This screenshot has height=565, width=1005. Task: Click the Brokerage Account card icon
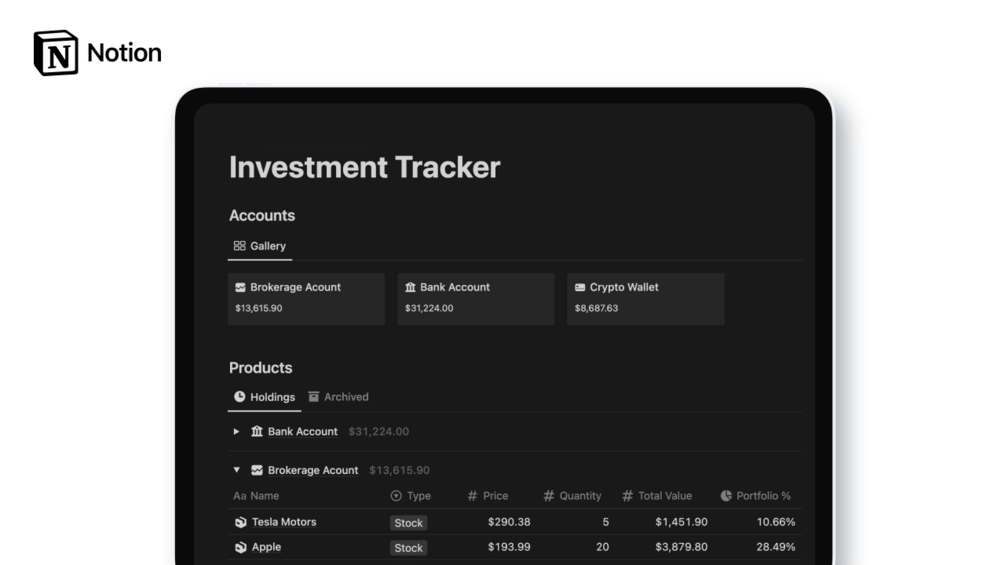[240, 287]
